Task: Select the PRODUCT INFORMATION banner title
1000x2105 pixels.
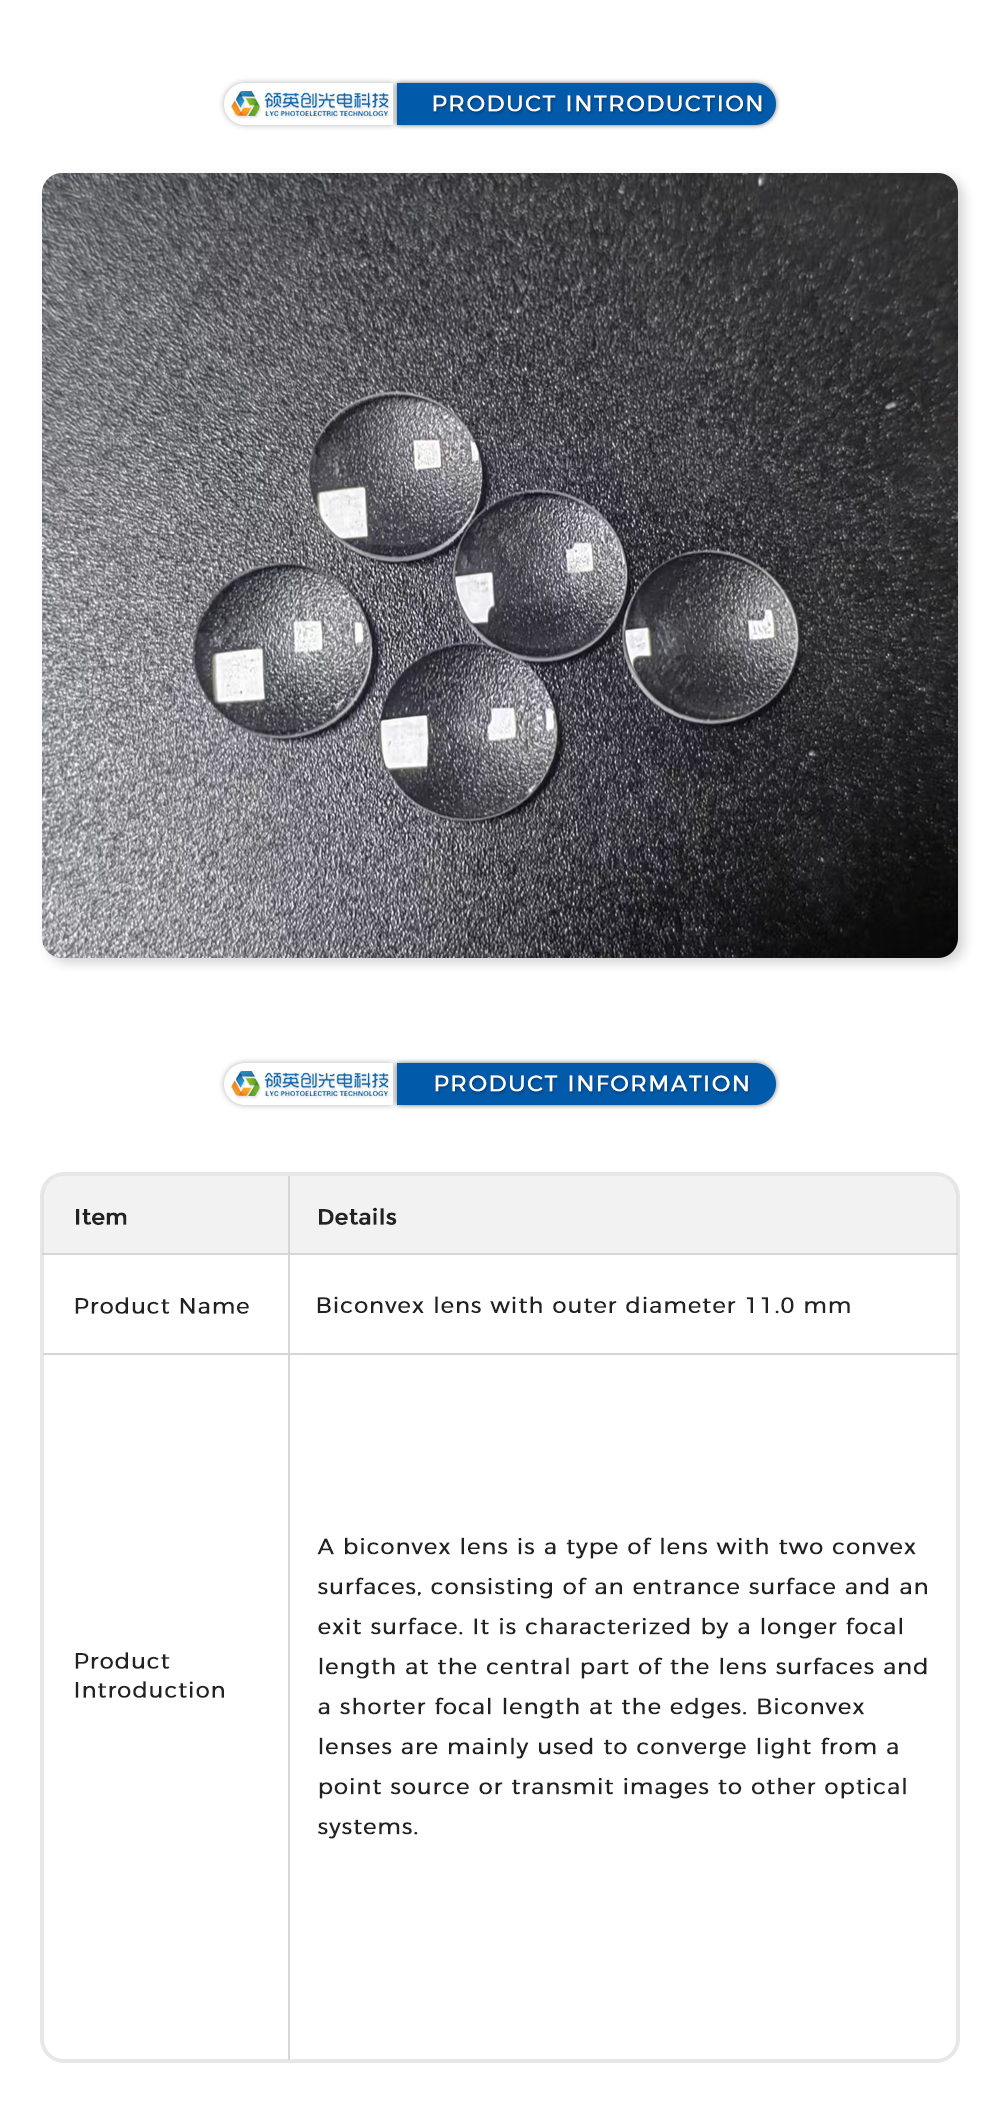Action: (591, 1084)
